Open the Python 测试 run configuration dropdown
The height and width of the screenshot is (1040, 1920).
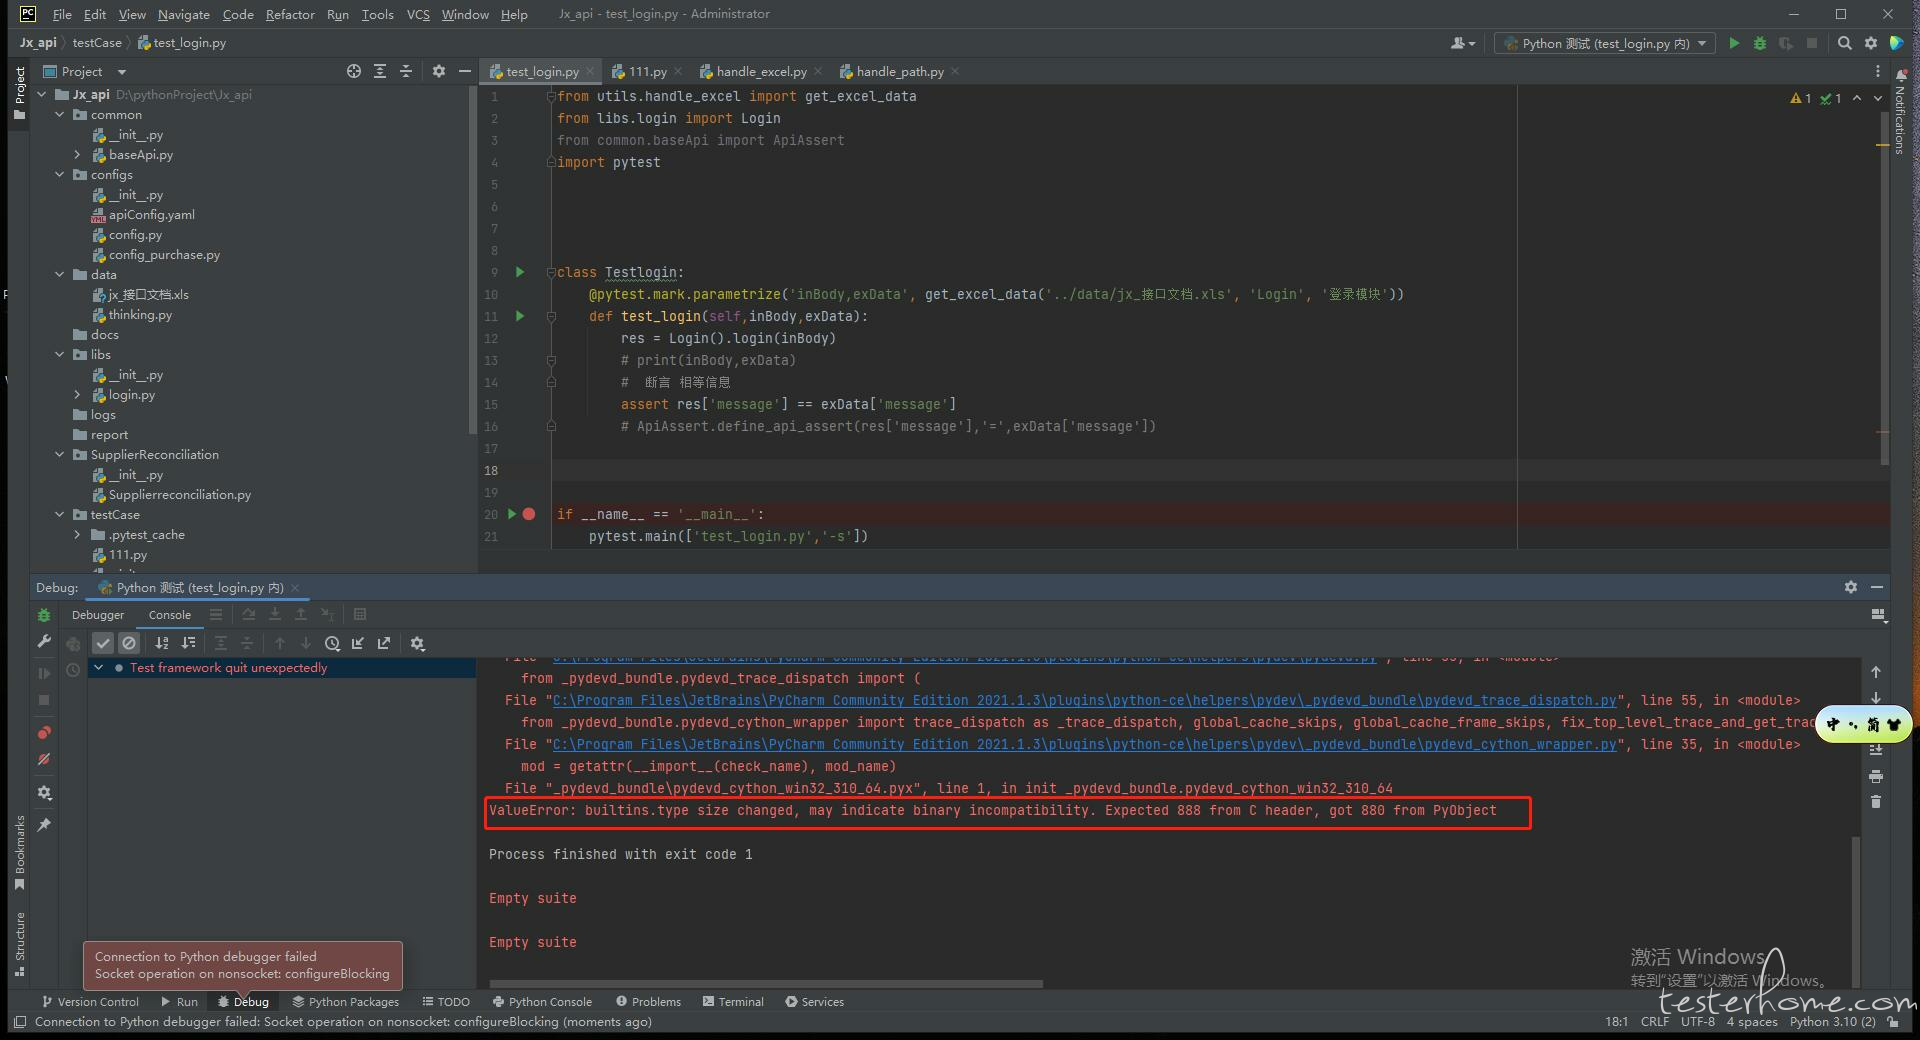1605,43
